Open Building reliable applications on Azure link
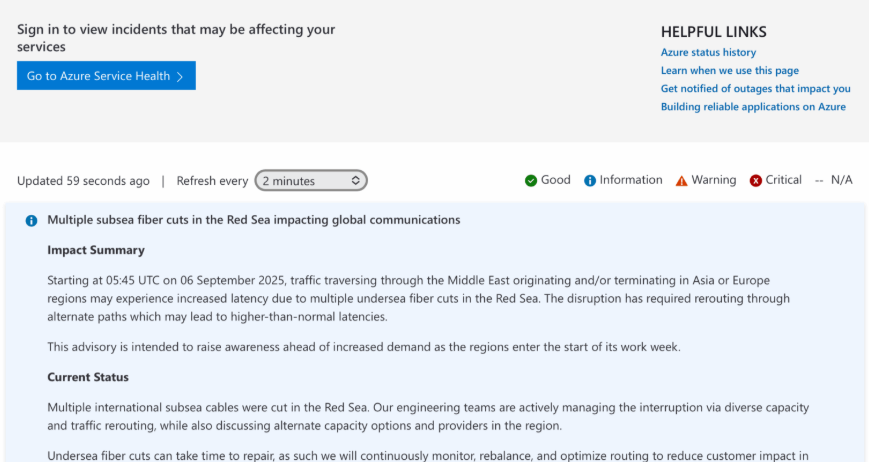869x462 pixels. tap(753, 107)
